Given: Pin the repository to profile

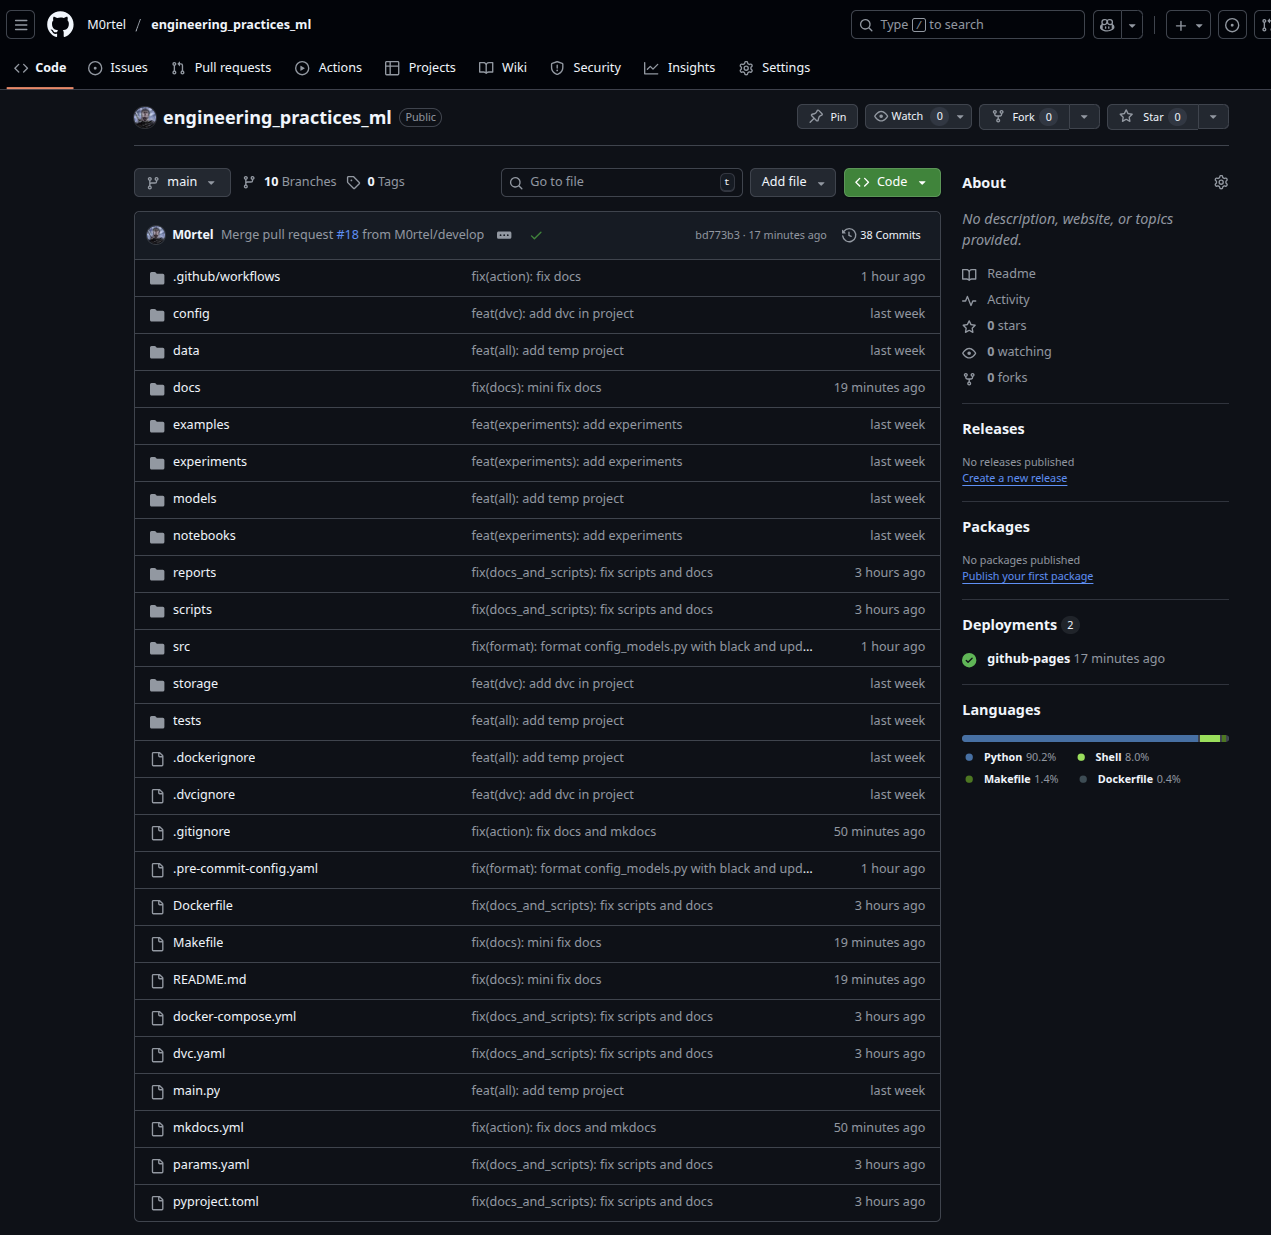Looking at the screenshot, I should click(x=828, y=117).
